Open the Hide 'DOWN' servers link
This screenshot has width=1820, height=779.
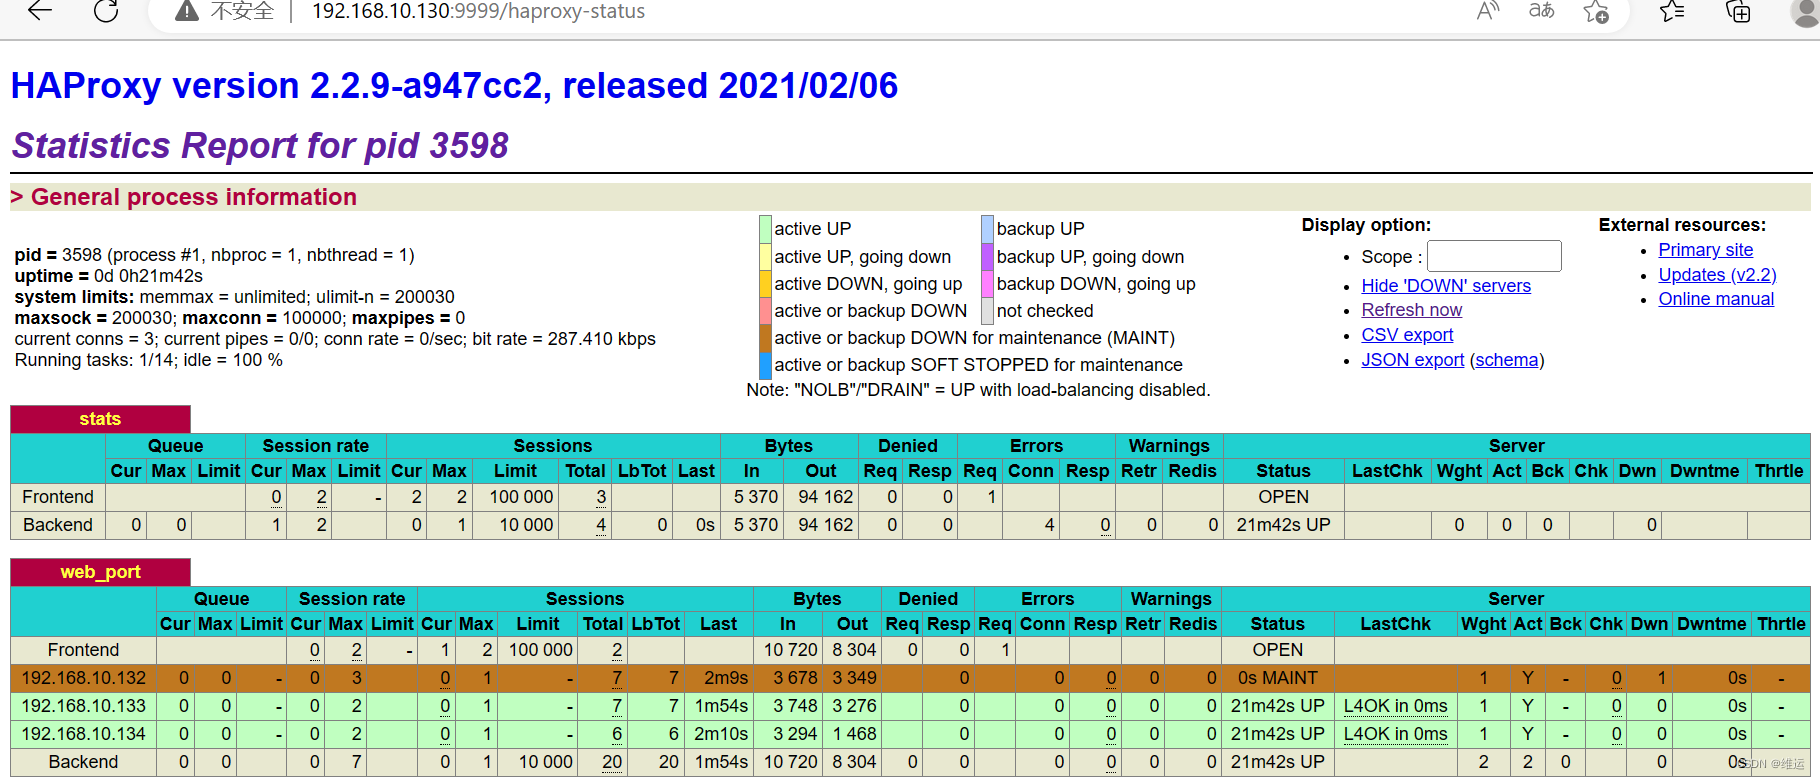coord(1446,286)
